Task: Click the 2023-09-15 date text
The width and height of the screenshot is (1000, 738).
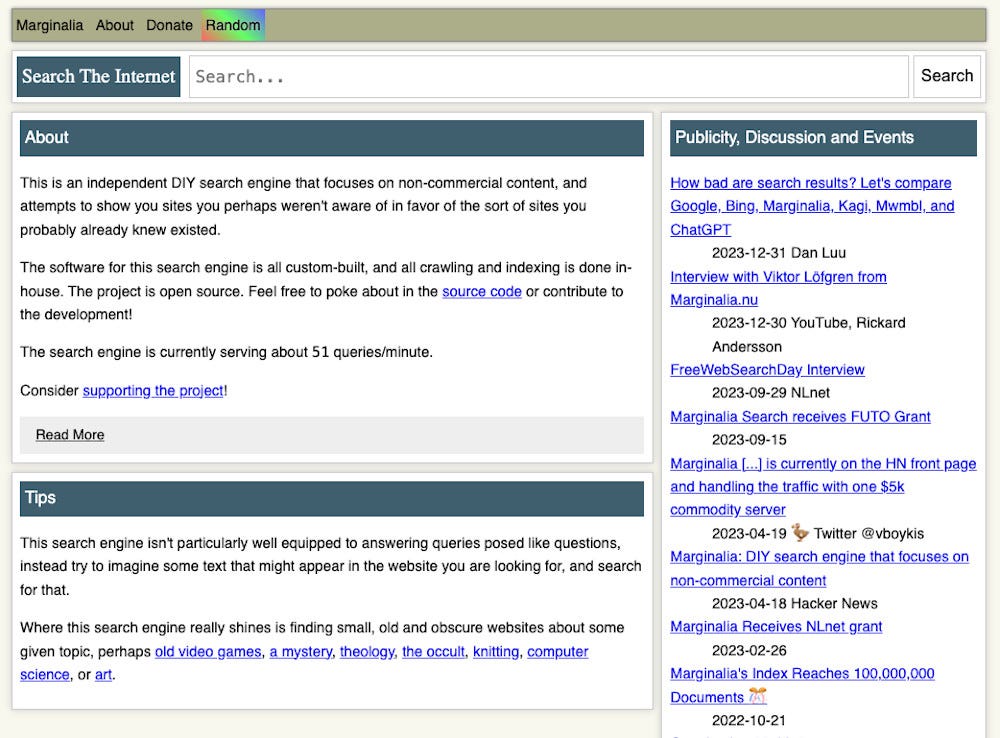Action: coord(749,440)
